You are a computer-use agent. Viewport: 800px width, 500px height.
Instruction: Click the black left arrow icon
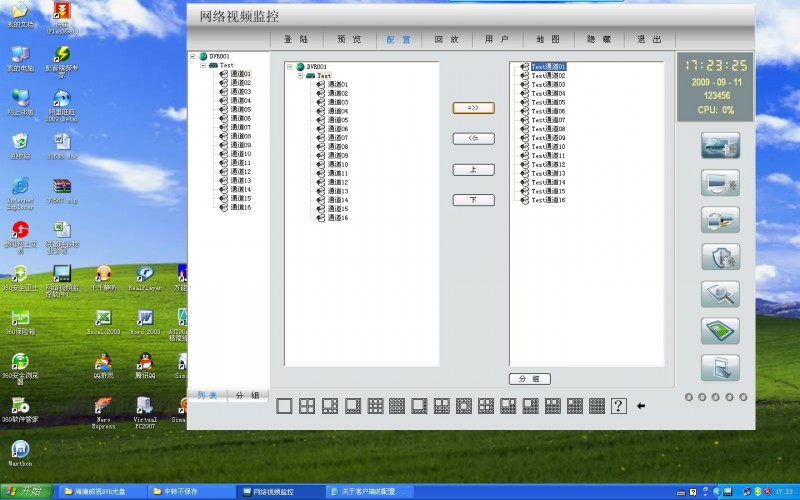pos(641,406)
